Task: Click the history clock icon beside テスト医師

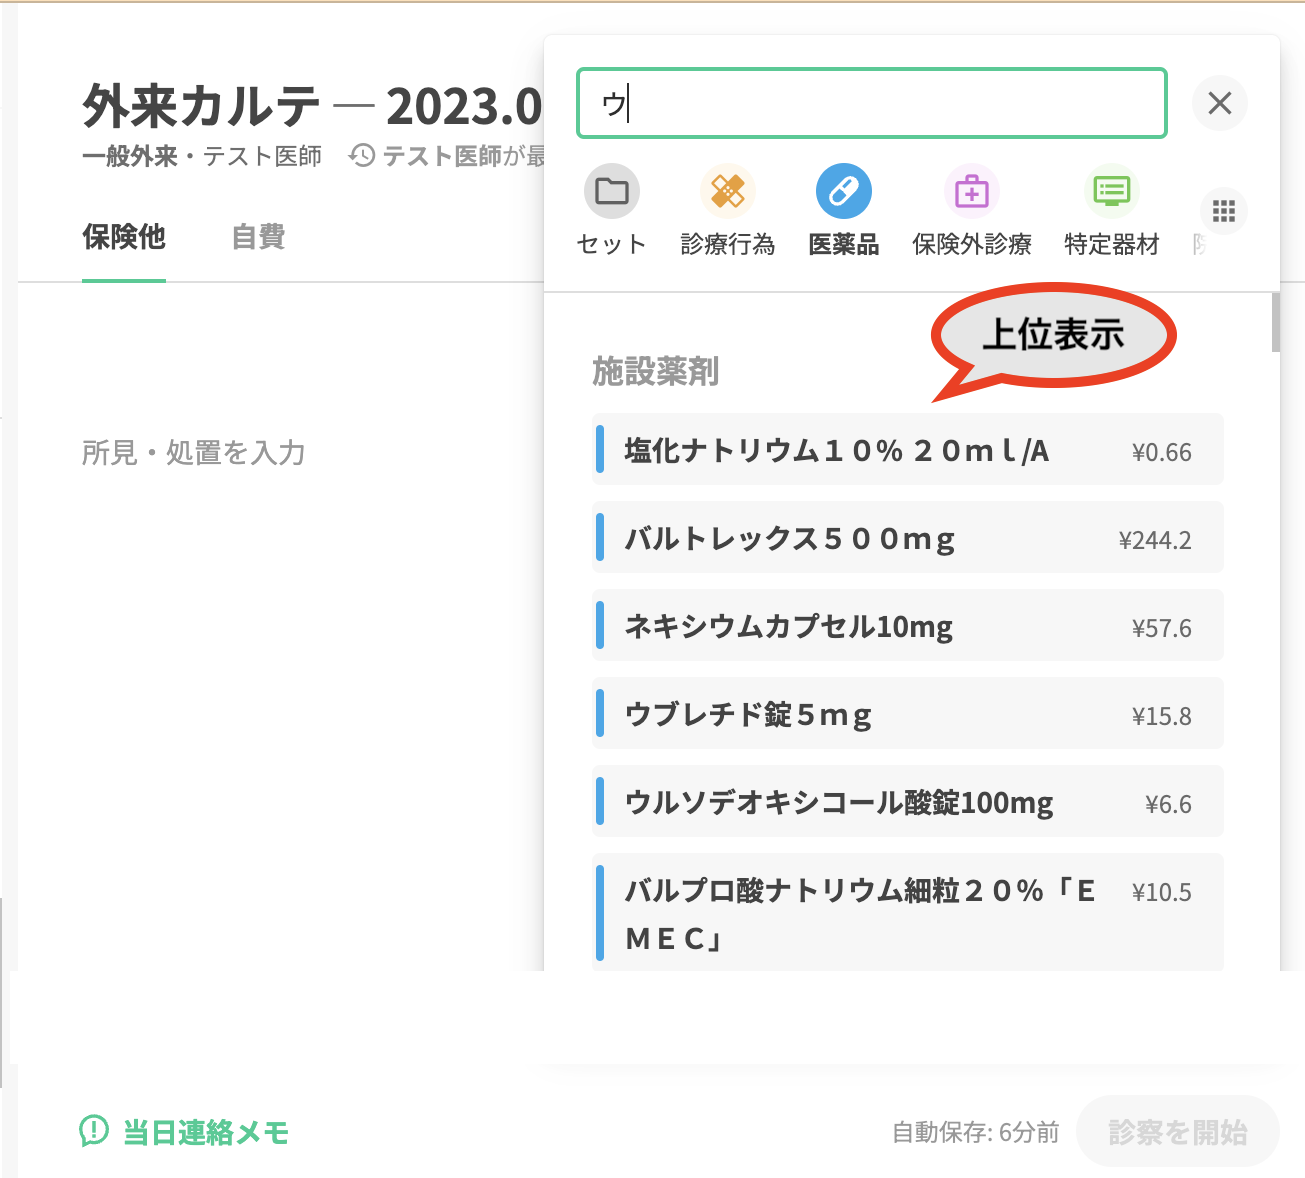Action: click(362, 156)
